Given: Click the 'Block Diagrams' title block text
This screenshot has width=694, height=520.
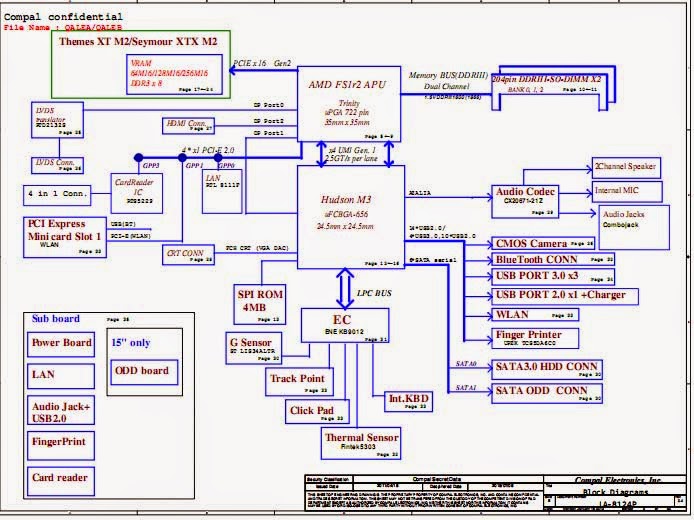Looking at the screenshot, I should [x=616, y=492].
